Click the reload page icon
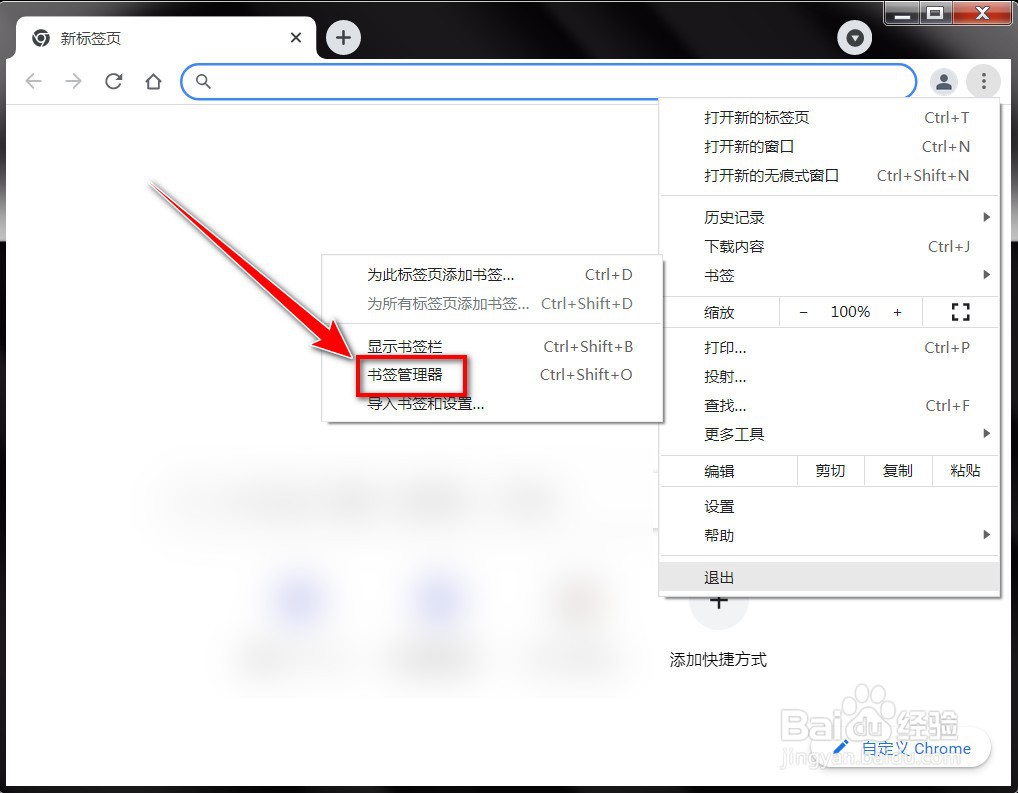 pos(113,81)
